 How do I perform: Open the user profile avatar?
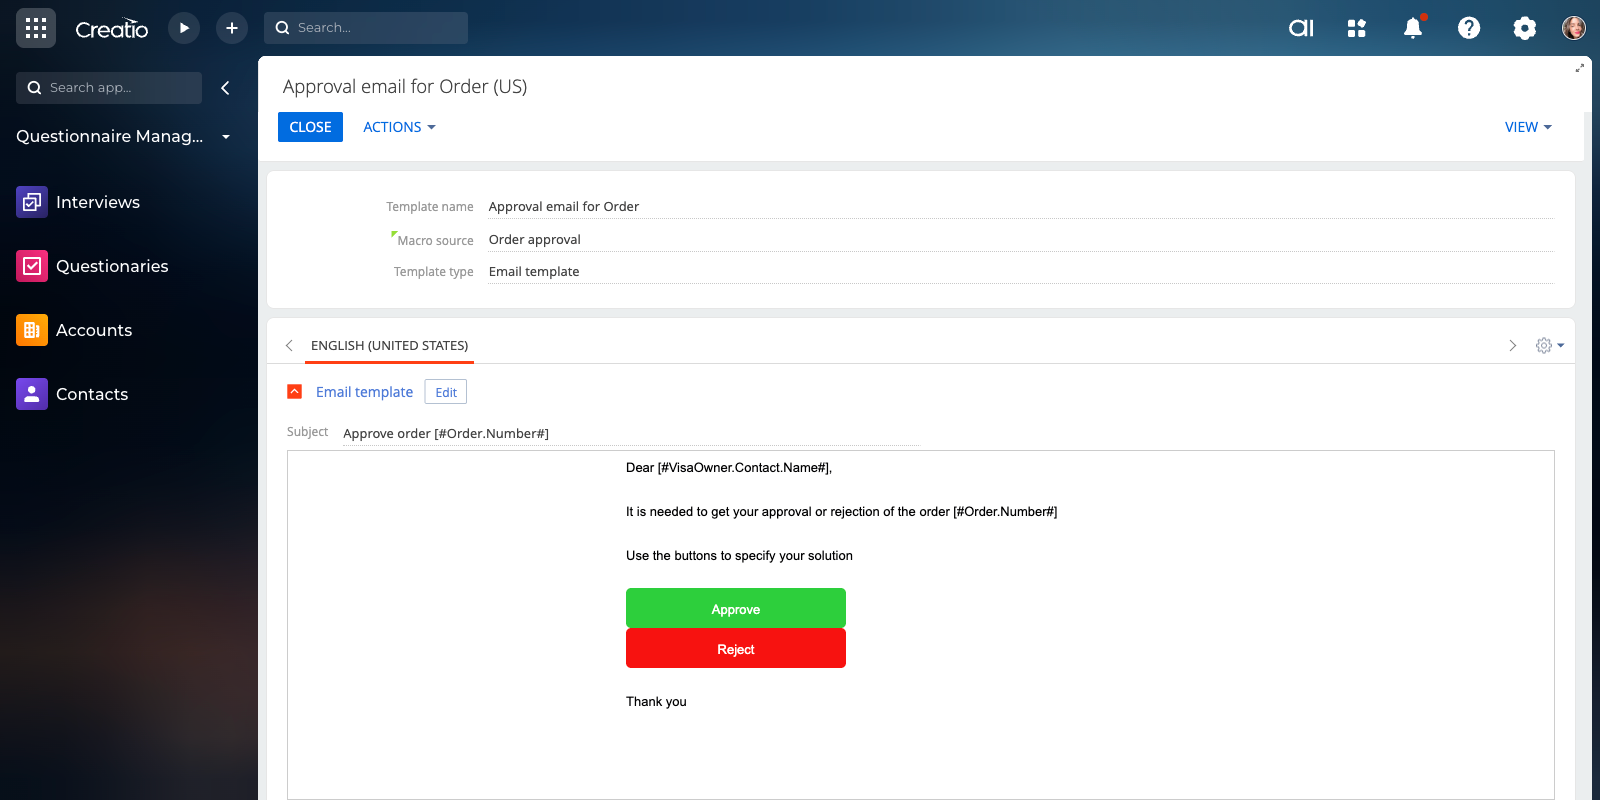click(x=1574, y=28)
